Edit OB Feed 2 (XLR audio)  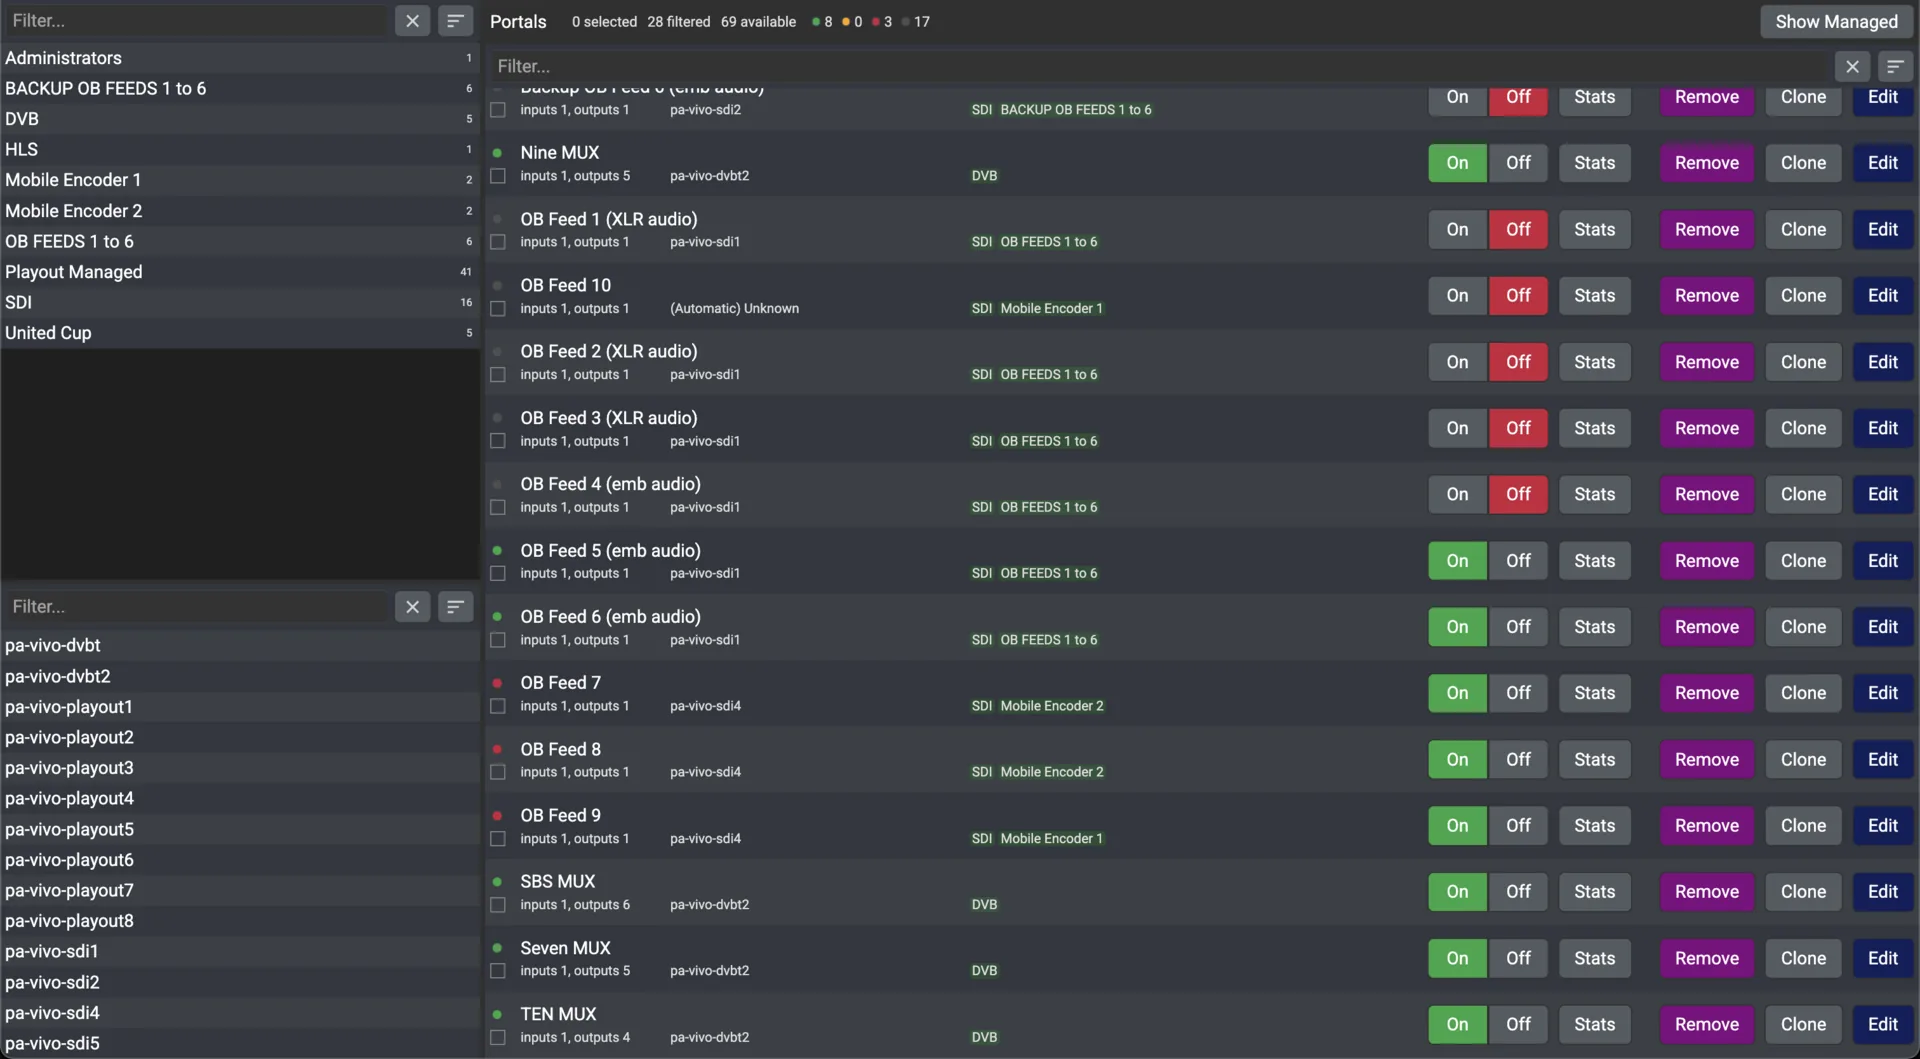click(1882, 362)
